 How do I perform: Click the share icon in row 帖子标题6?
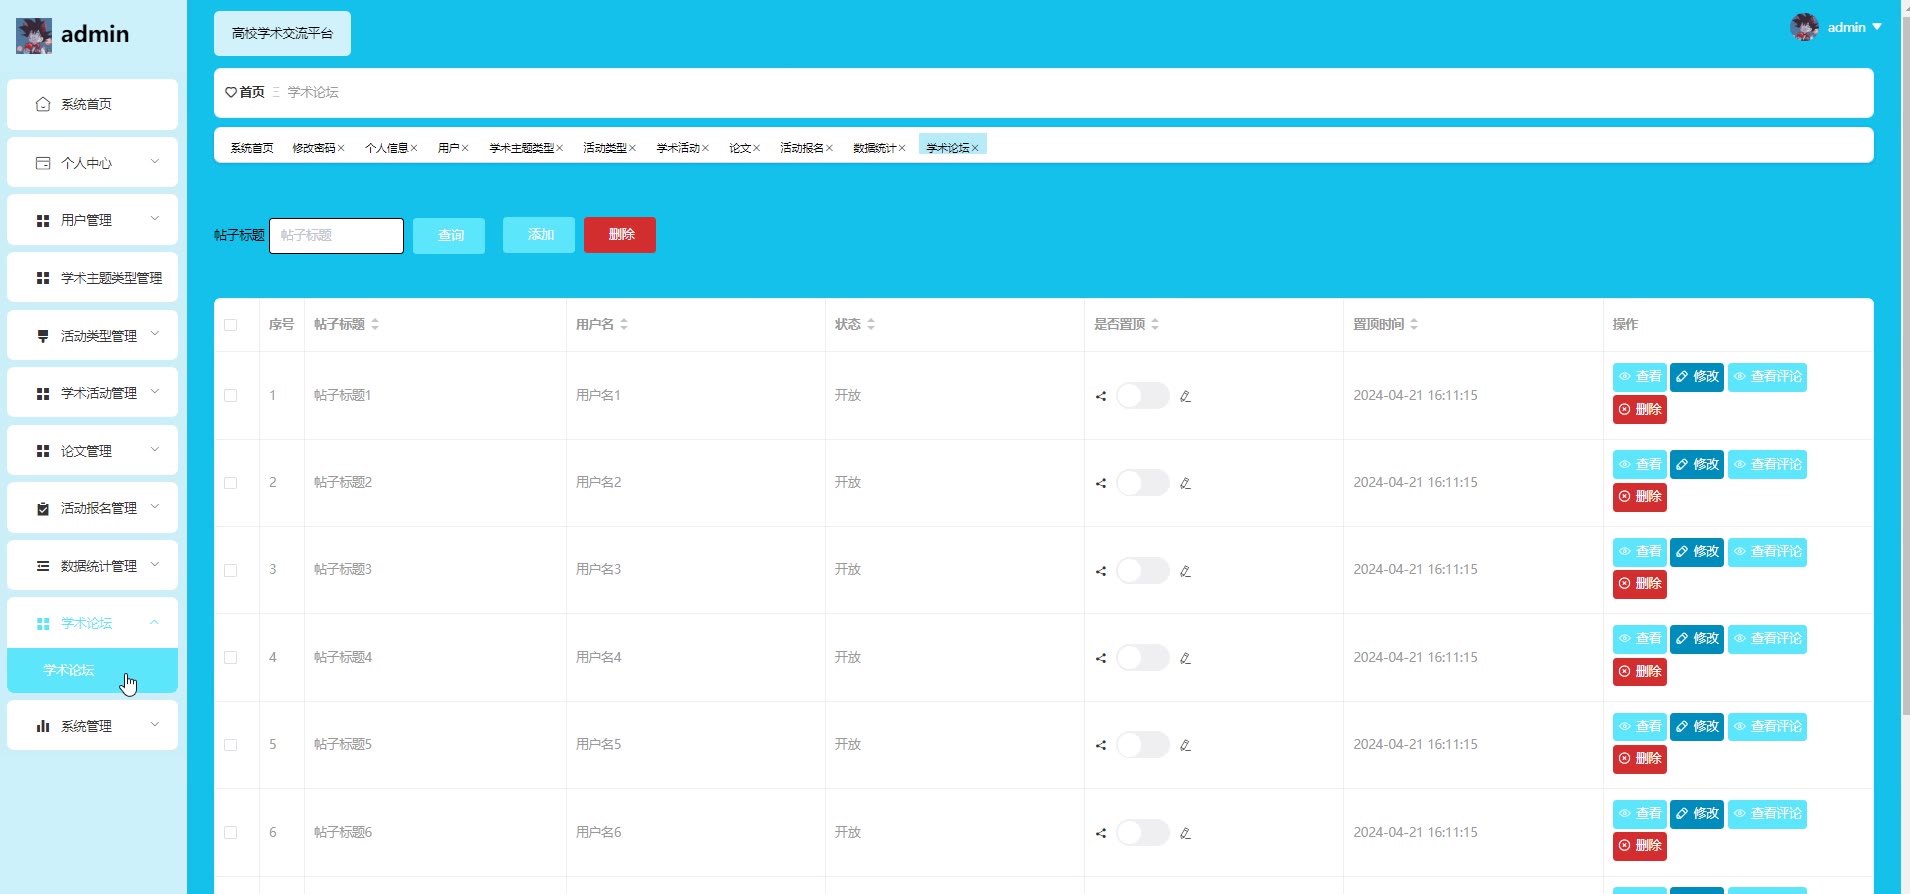point(1101,833)
